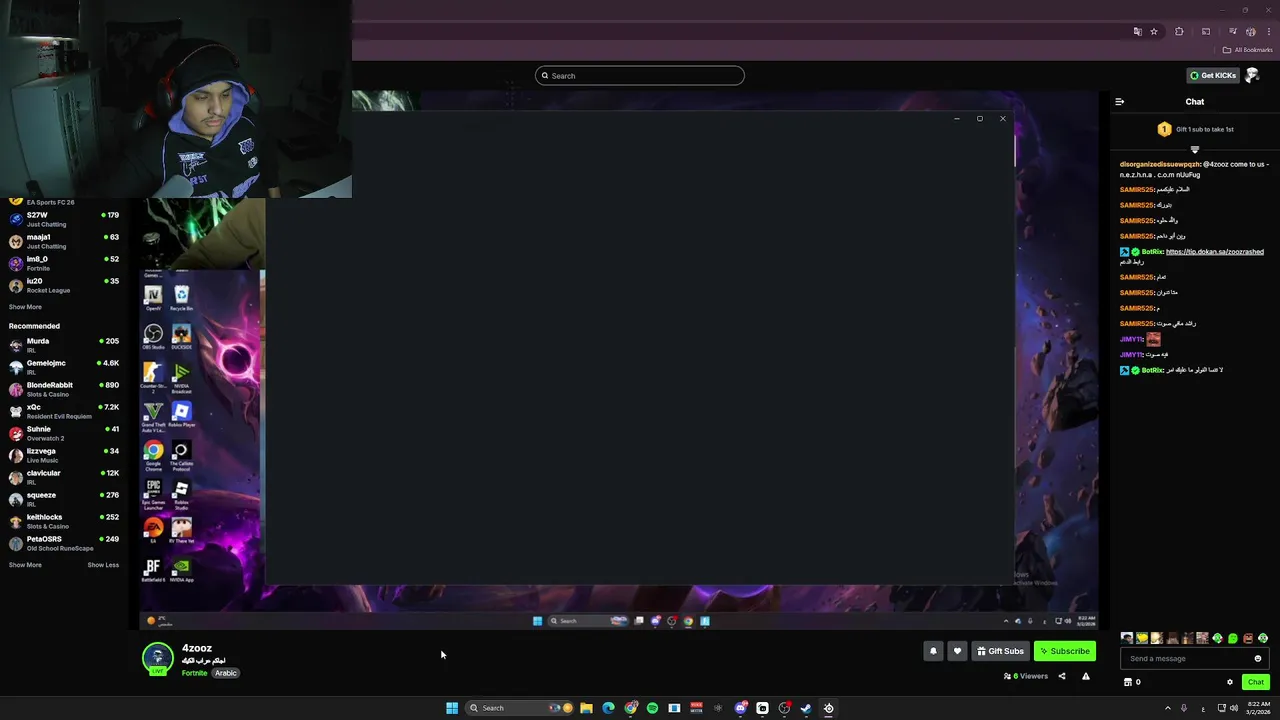Expand followed channels with Show More

pyautogui.click(x=25, y=307)
